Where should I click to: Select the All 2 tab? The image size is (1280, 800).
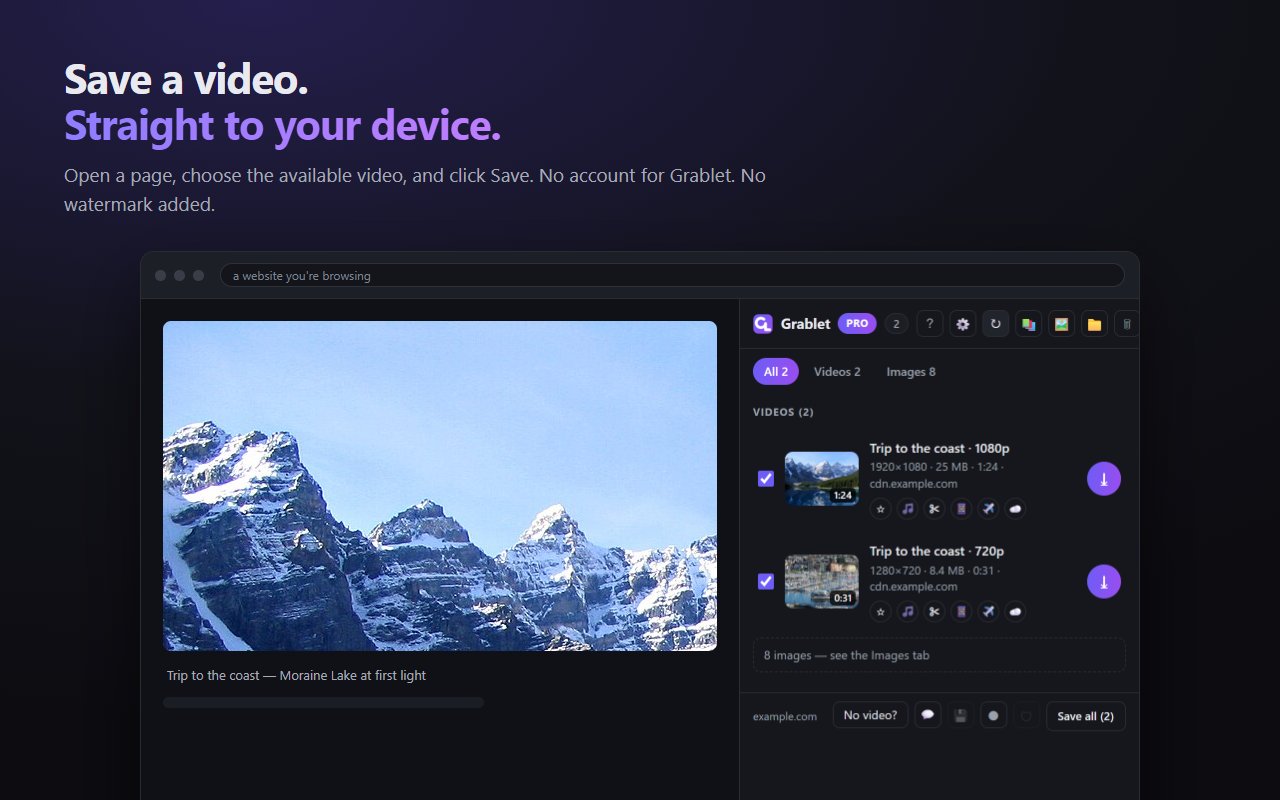(776, 371)
